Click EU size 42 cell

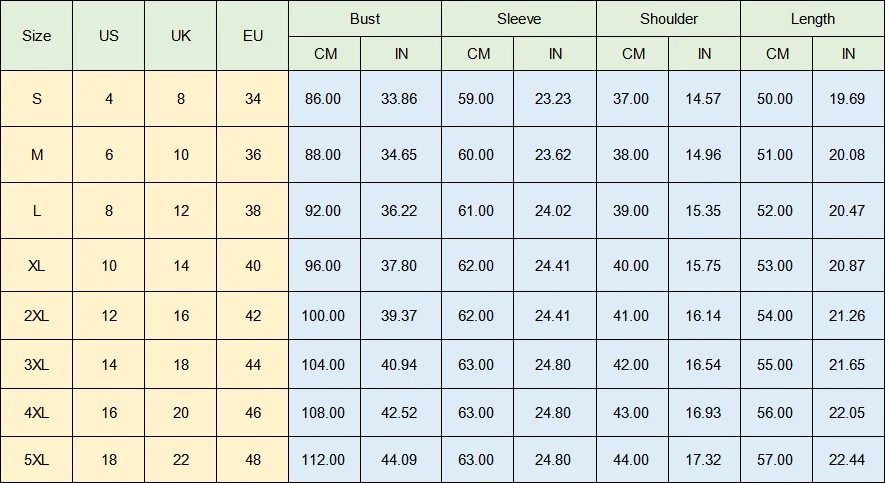(253, 315)
